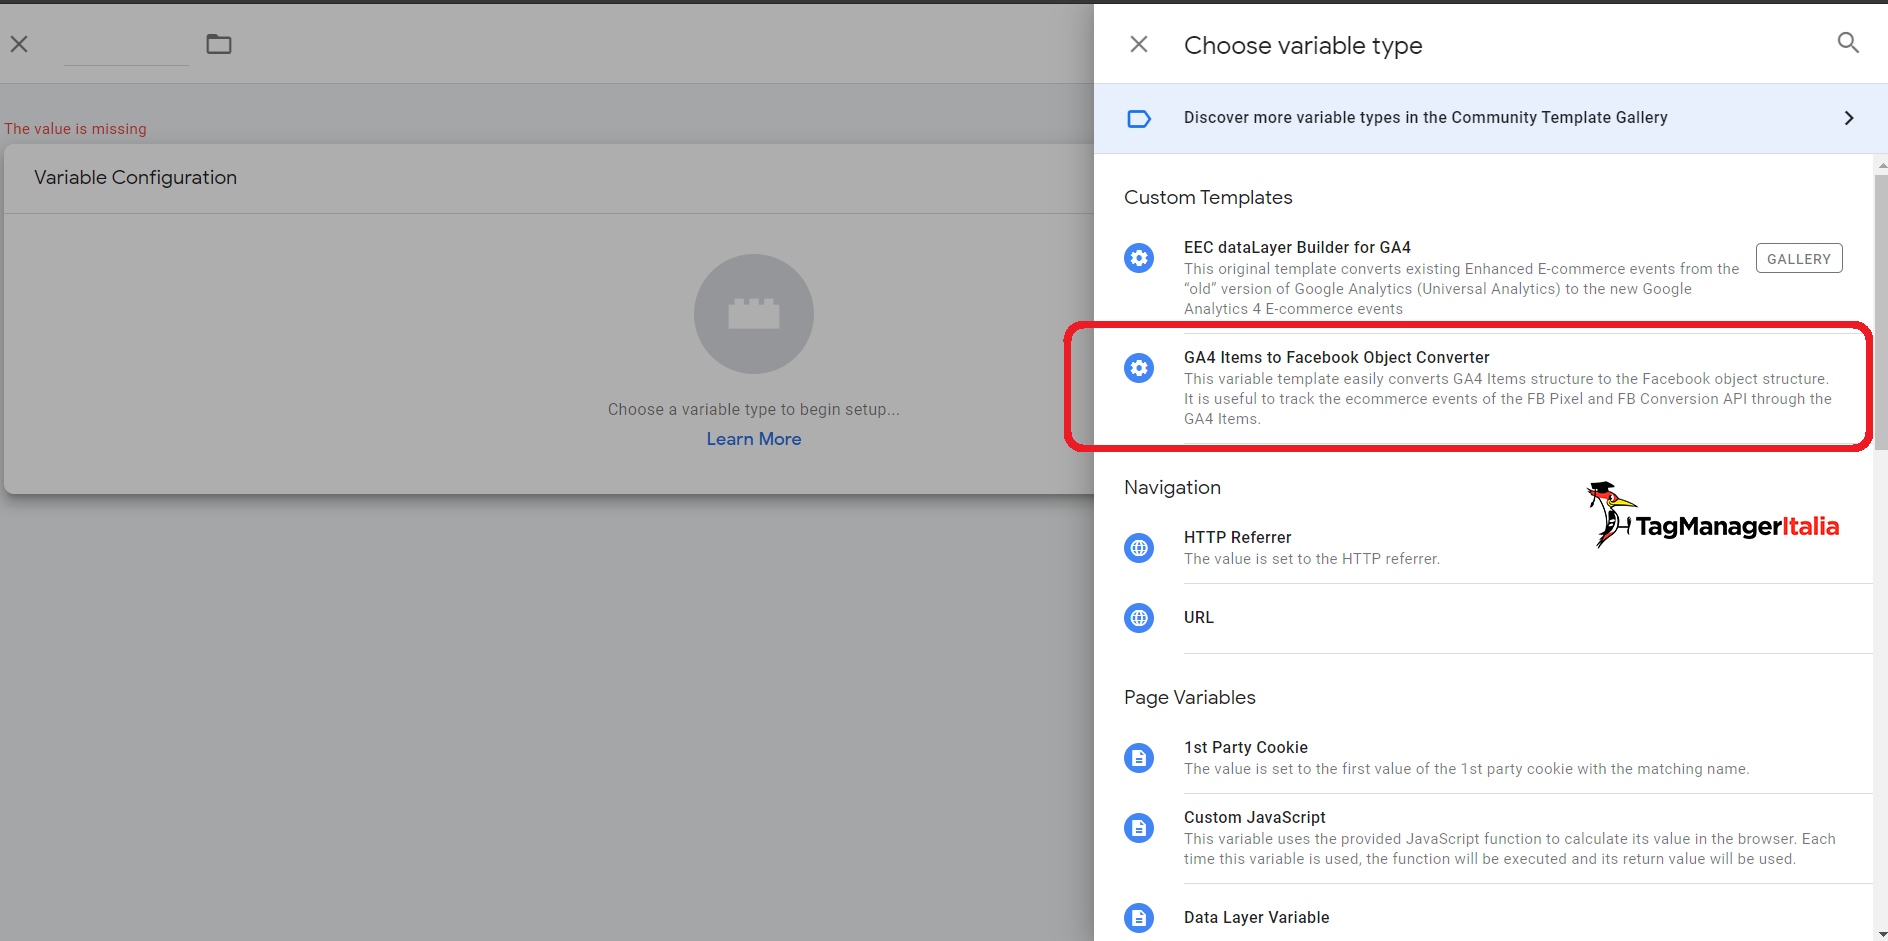Close the Choose variable type panel
This screenshot has width=1888, height=941.
click(1138, 44)
